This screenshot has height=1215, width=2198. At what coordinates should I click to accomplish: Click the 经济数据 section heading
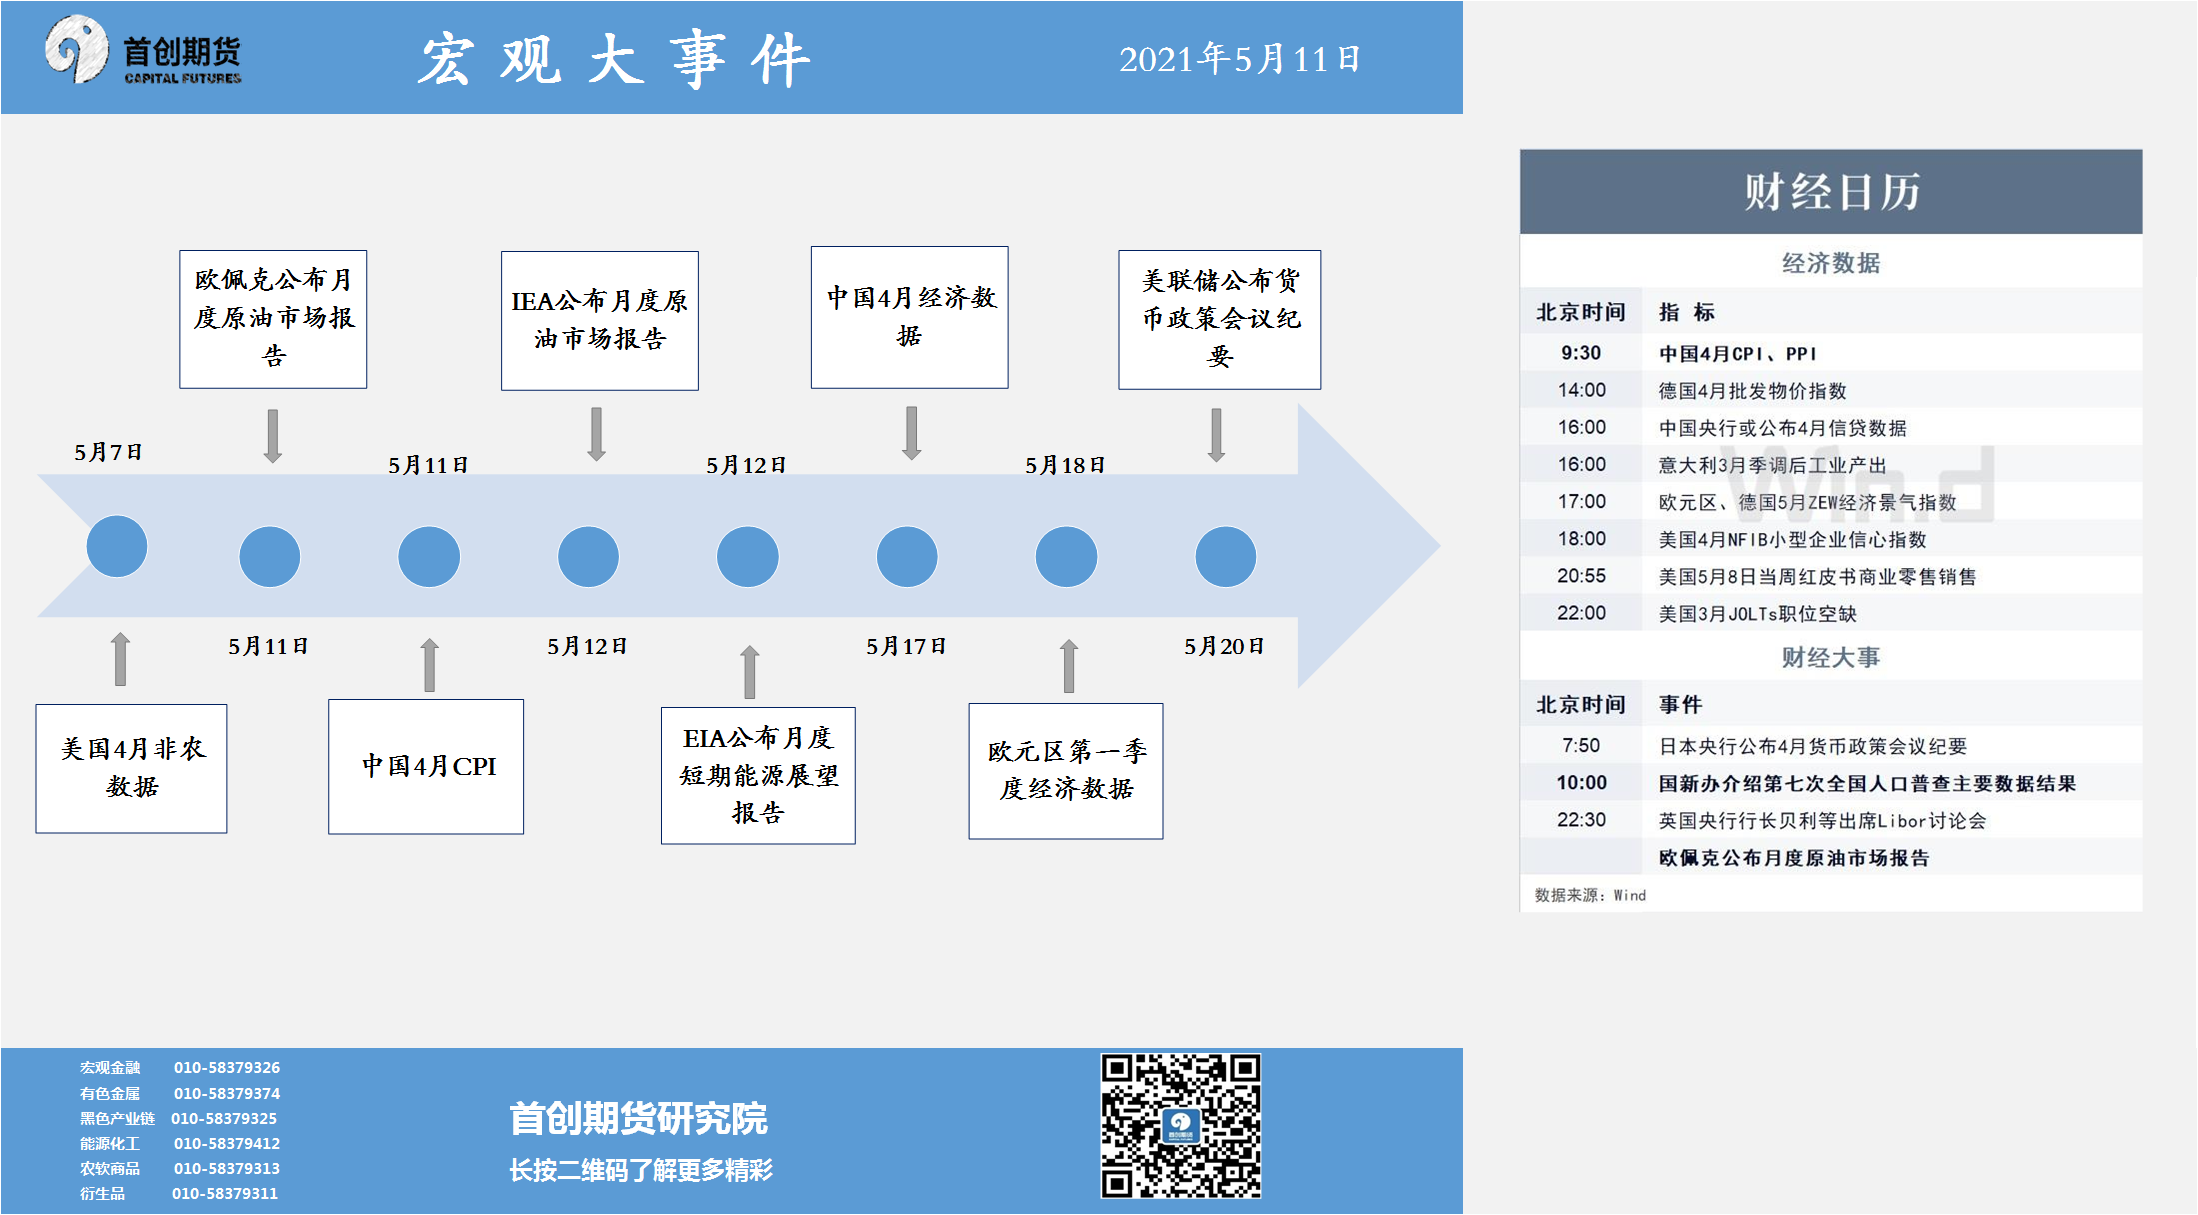pos(1831,263)
